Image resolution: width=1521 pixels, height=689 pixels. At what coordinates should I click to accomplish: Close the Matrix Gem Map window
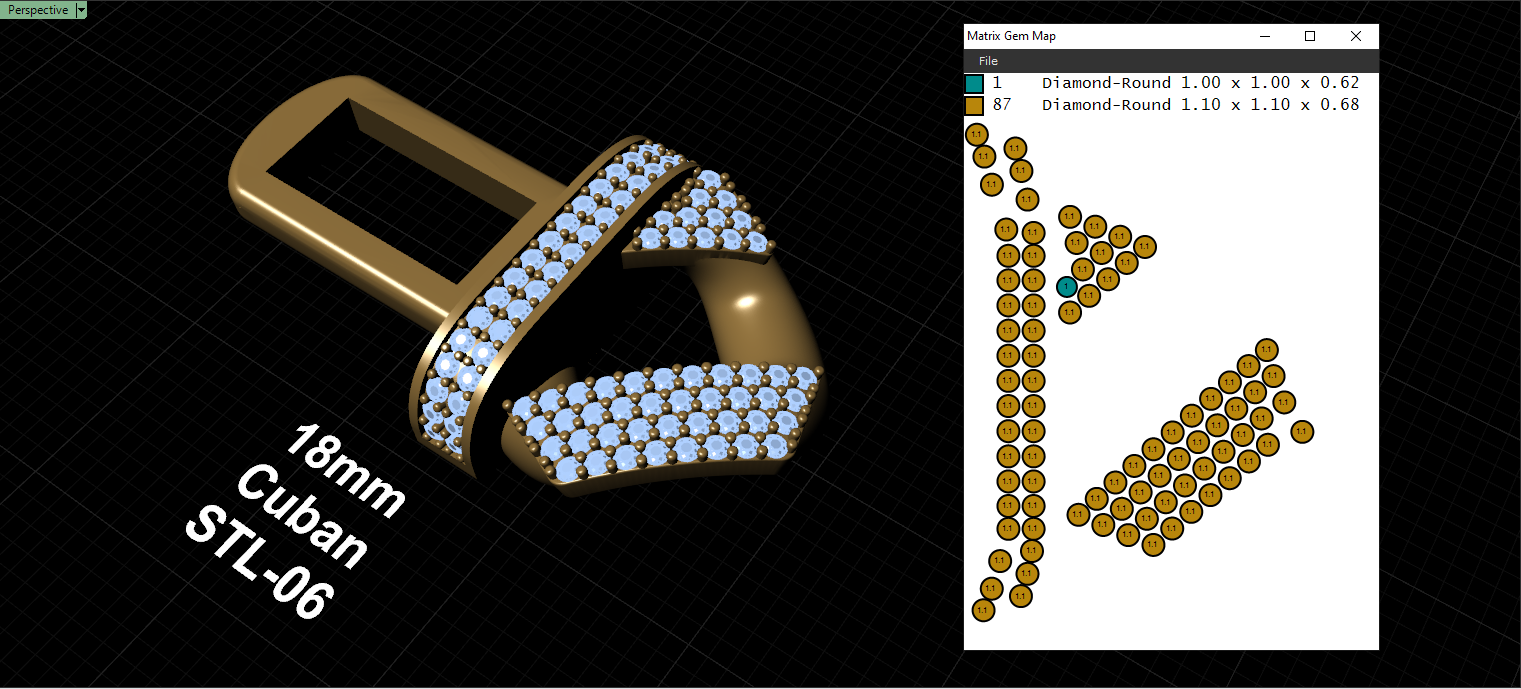point(1356,36)
